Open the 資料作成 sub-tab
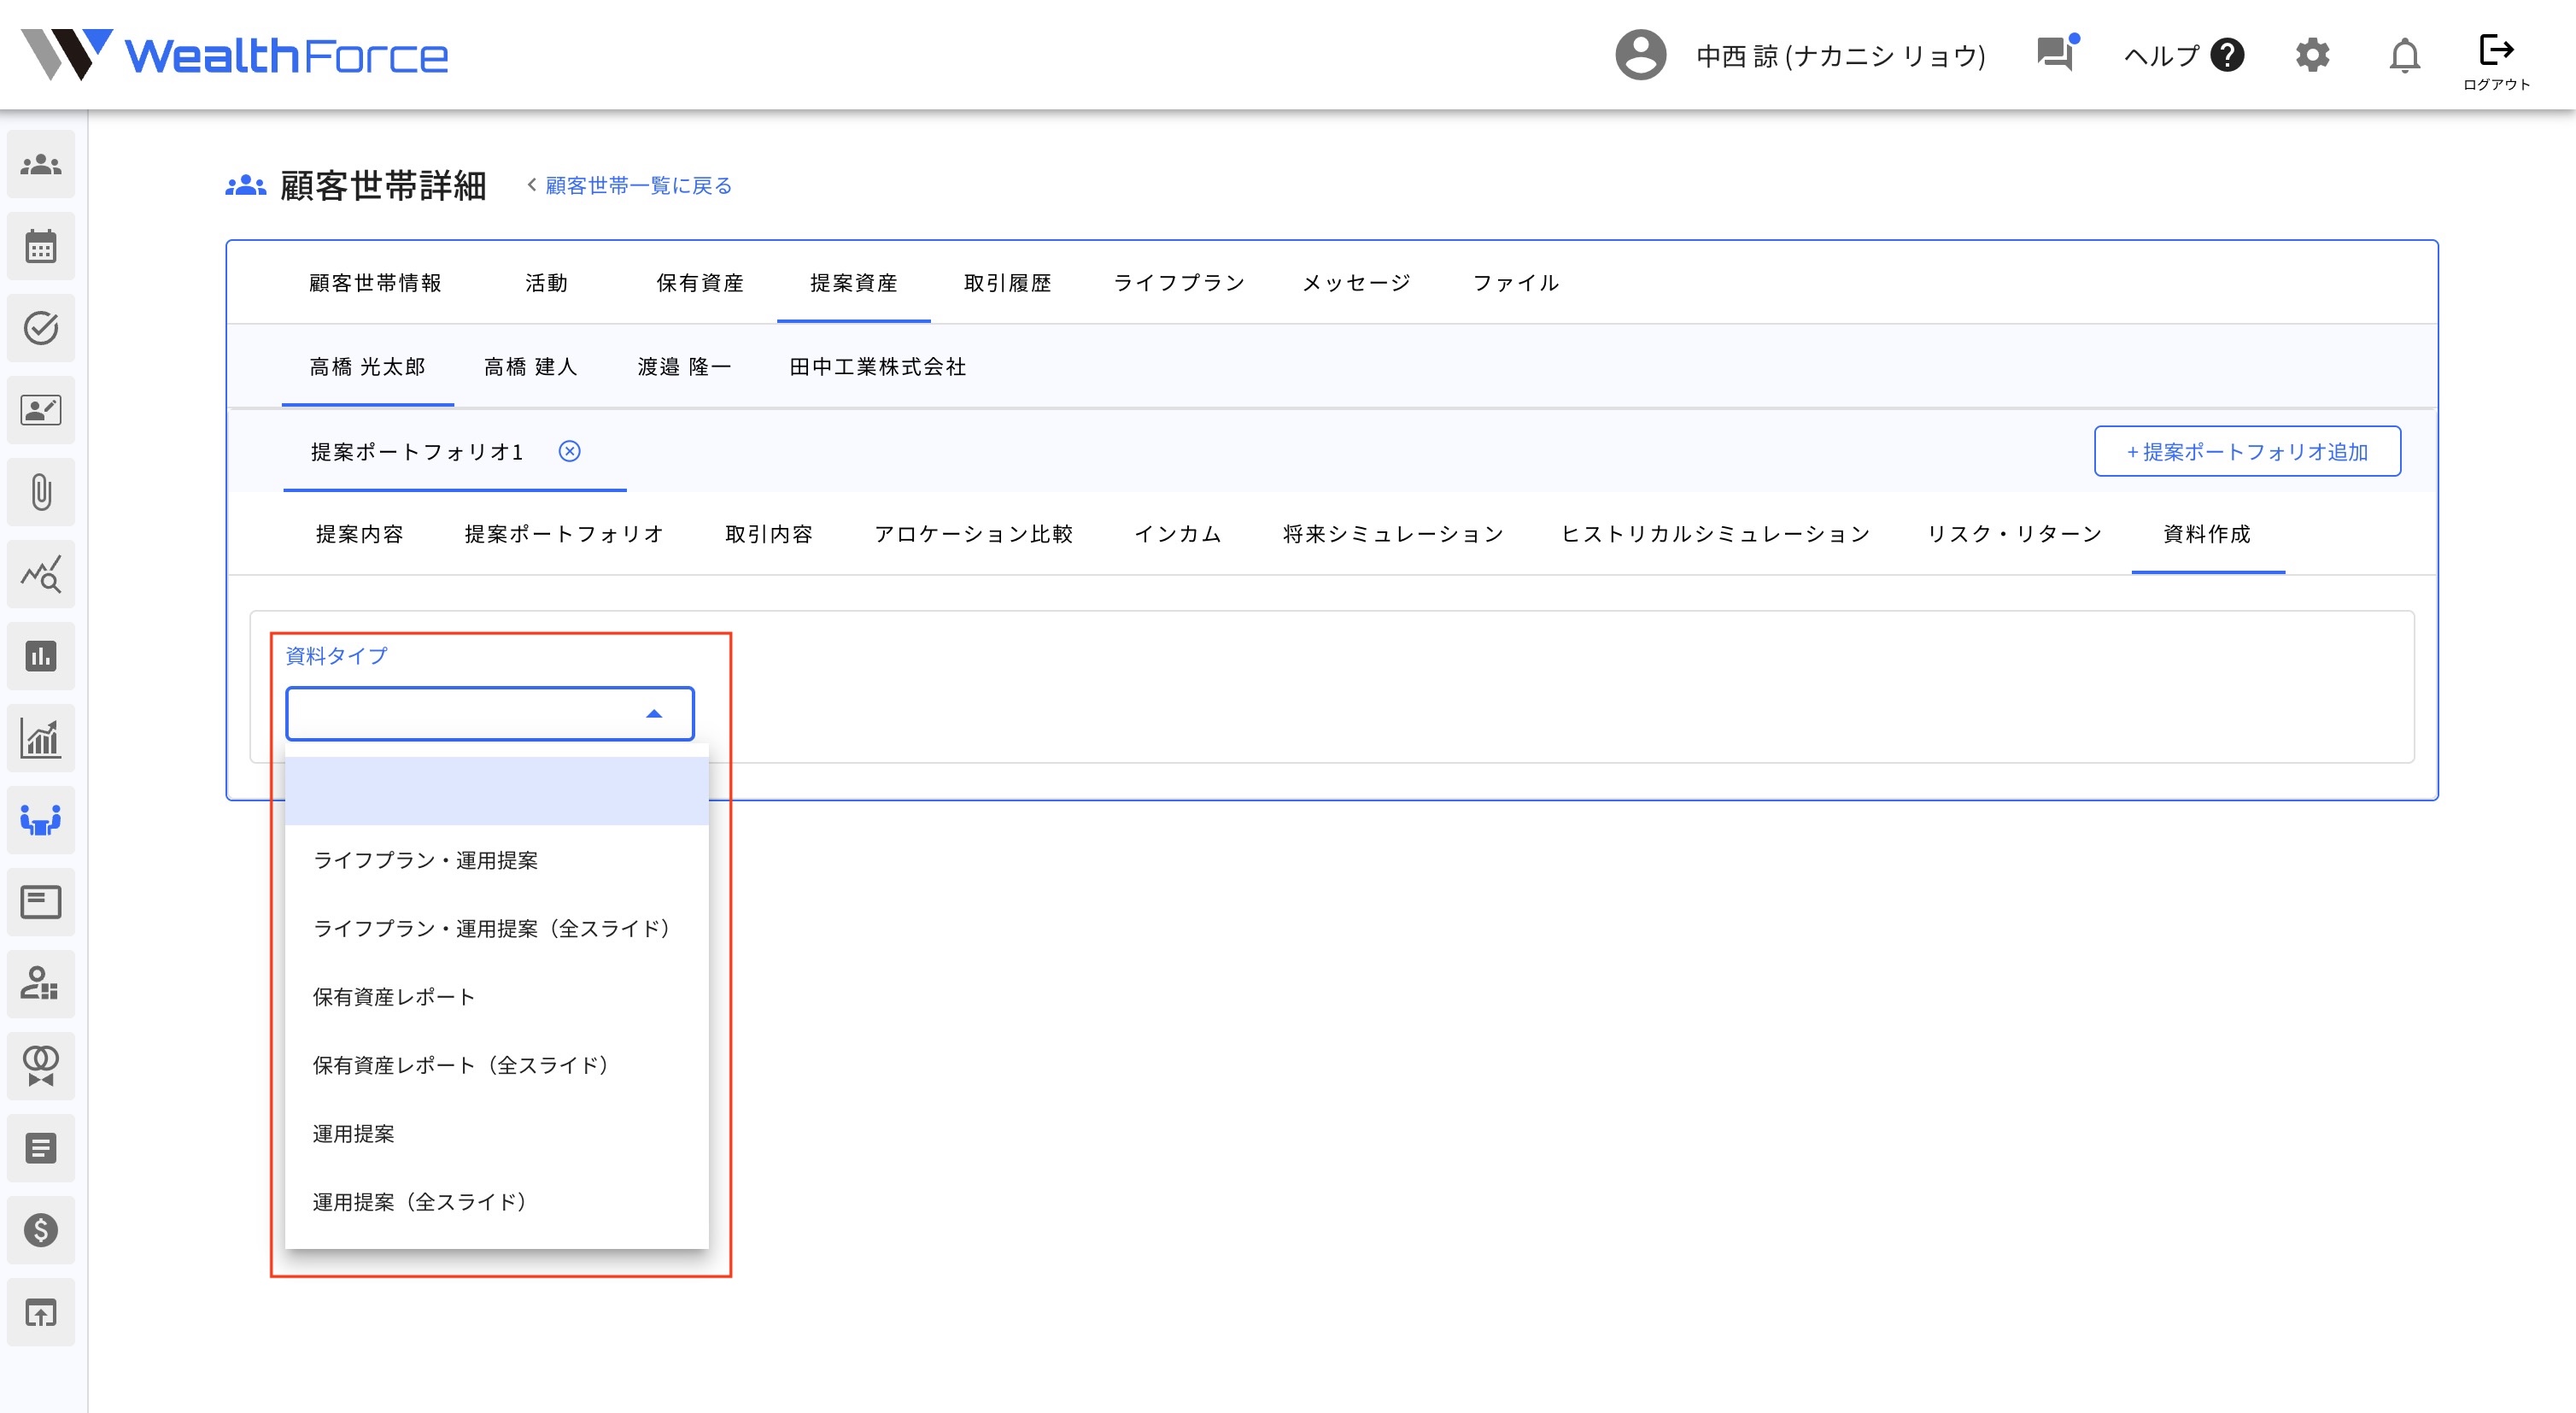Screen dimensions: 2576x1413 (x=2207, y=534)
